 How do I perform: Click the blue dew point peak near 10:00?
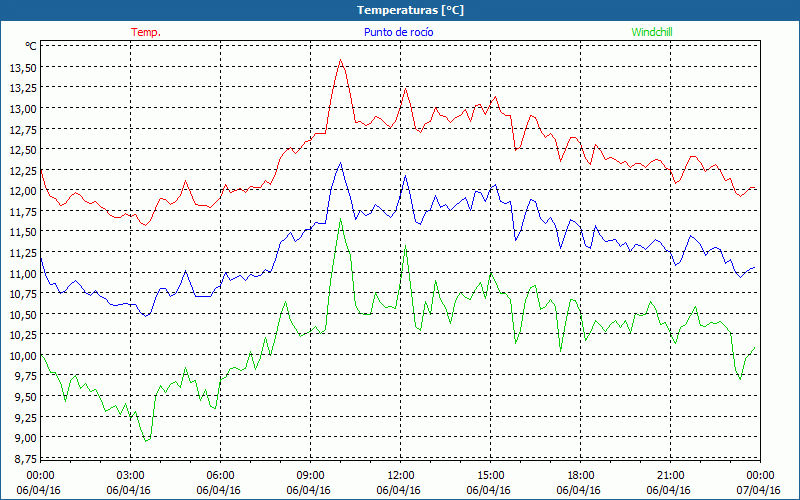(340, 163)
